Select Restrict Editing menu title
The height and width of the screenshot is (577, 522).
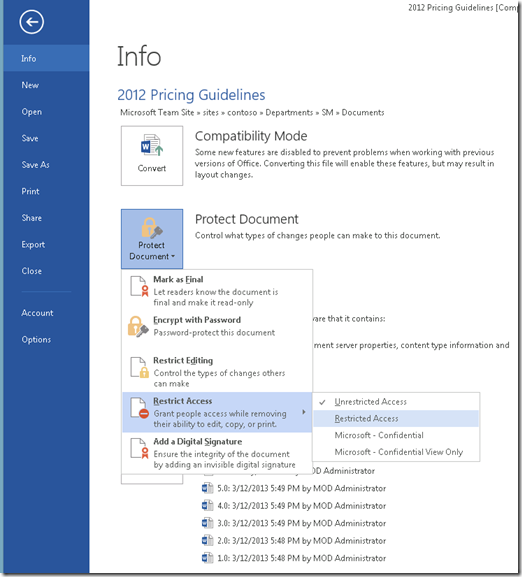(183, 361)
